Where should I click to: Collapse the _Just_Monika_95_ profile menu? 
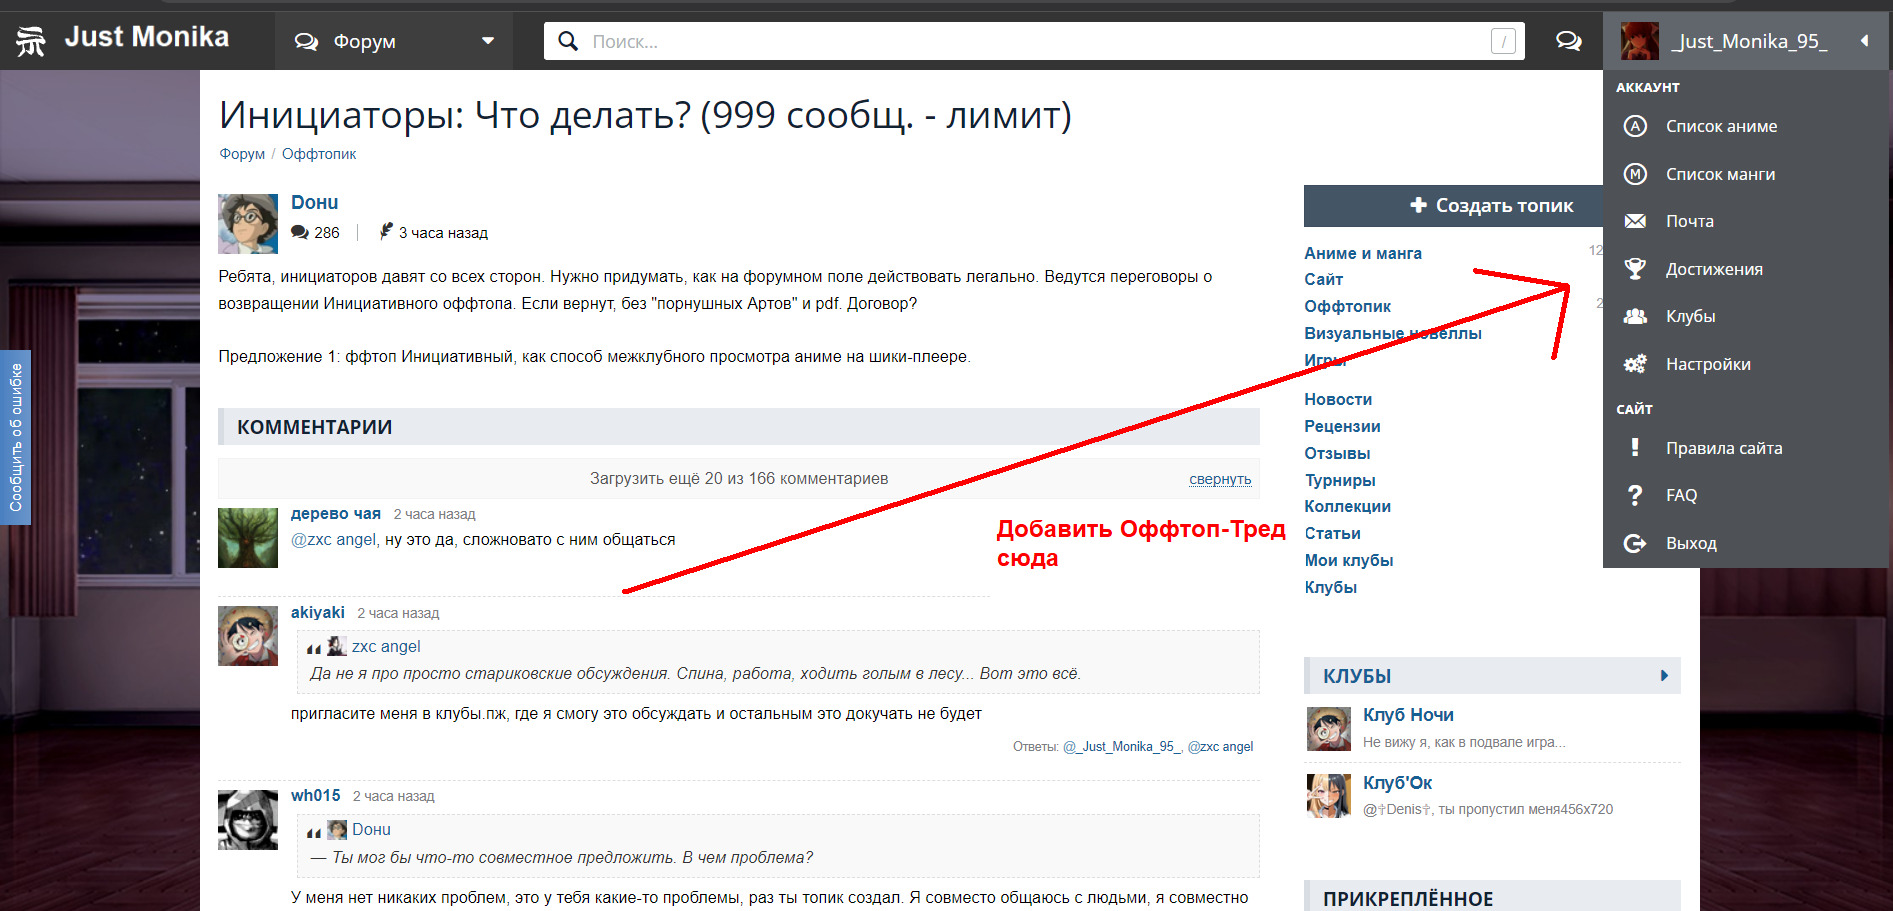coord(1864,41)
